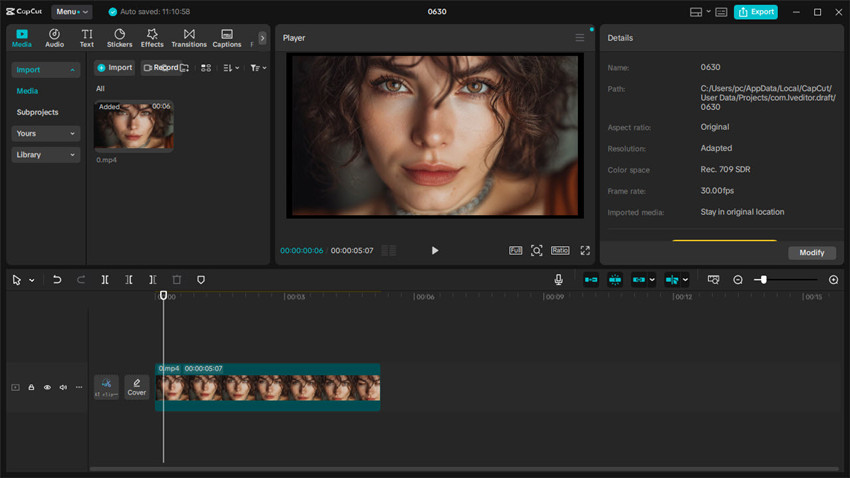The image size is (850, 478).
Task: Toggle main track magnet
Action: tap(591, 280)
